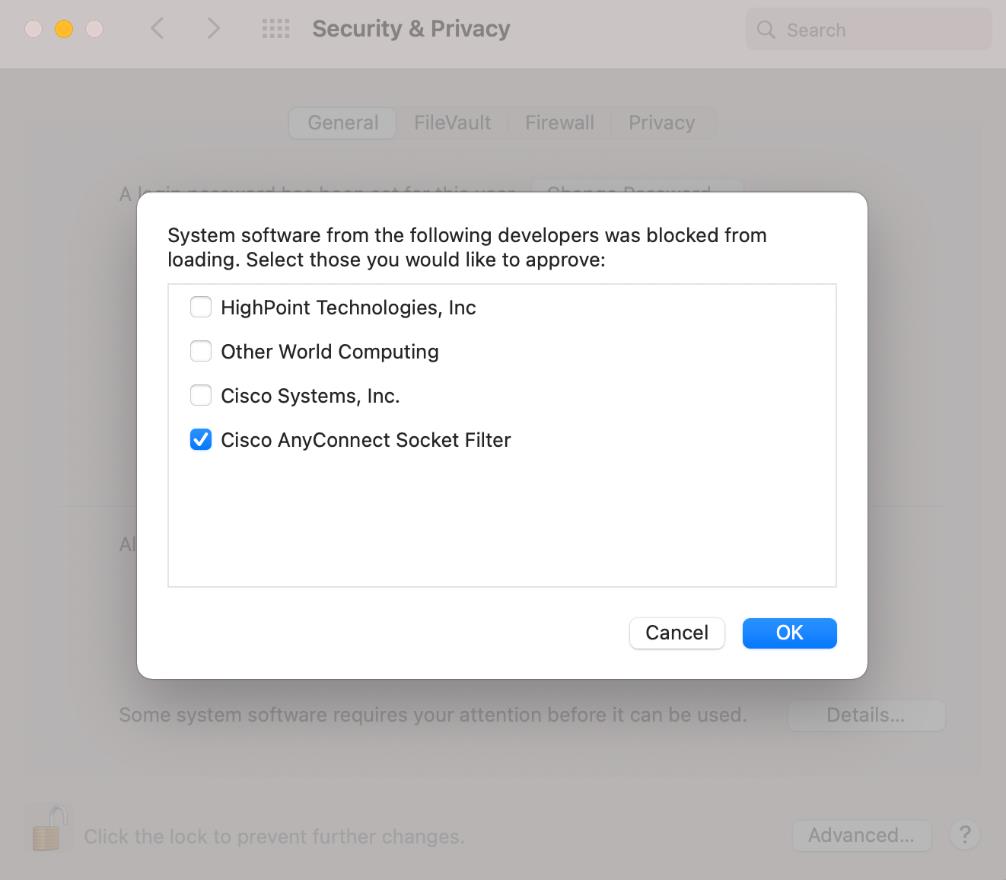Click the magnifying glass search icon
Image resolution: width=1006 pixels, height=880 pixels.
767,30
